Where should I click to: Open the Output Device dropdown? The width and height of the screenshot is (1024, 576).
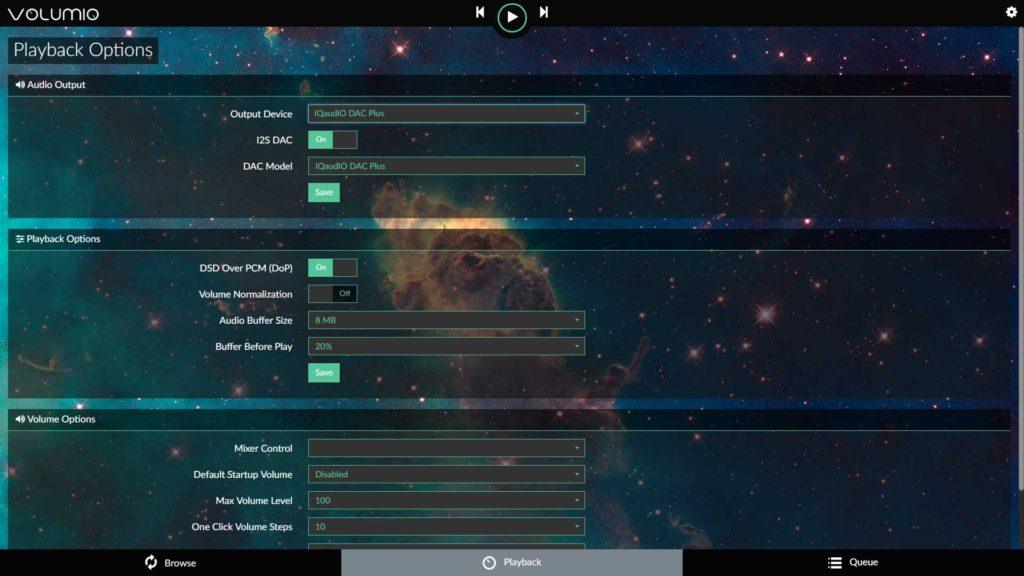[x=446, y=114]
